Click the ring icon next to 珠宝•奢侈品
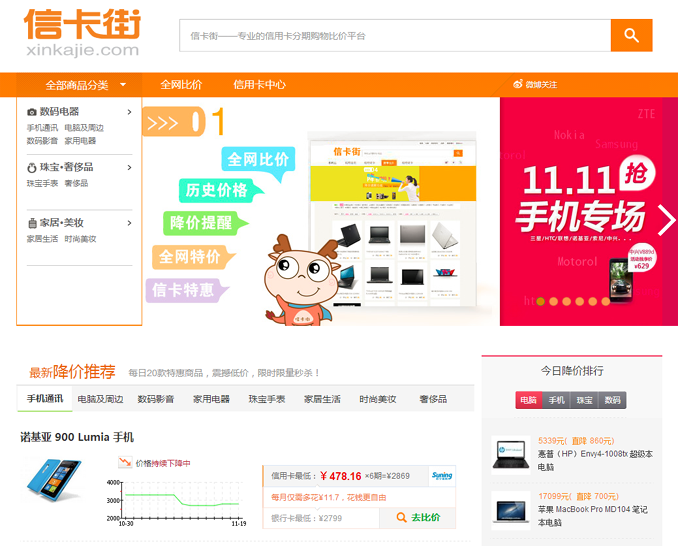The image size is (678, 546). (x=32, y=168)
